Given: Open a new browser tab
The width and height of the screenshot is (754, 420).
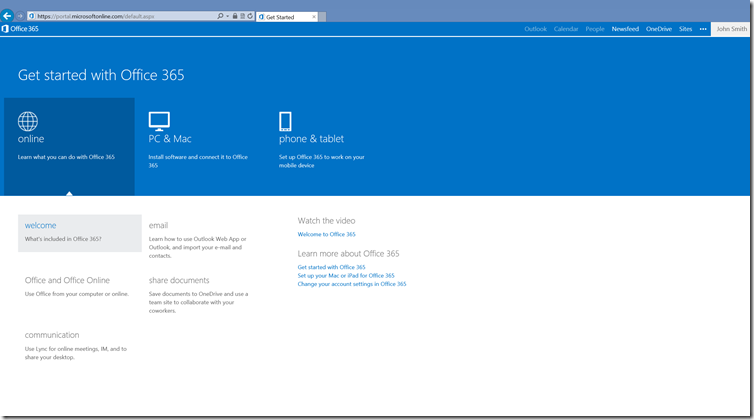Looking at the screenshot, I should coord(323,17).
